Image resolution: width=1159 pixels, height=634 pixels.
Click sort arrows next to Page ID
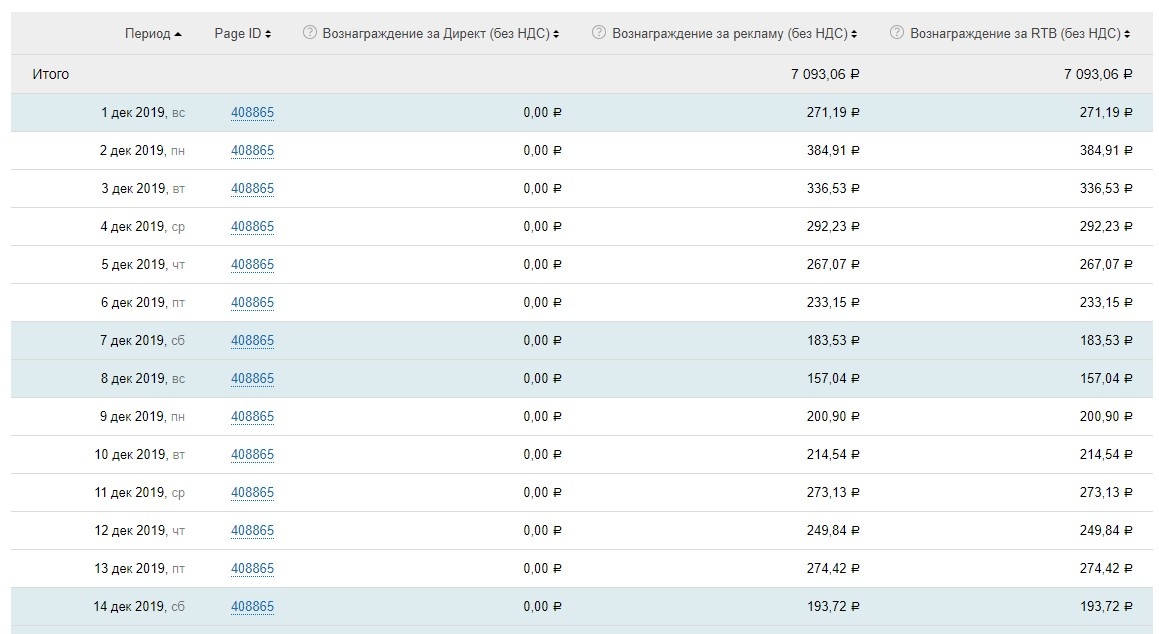pyautogui.click(x=268, y=34)
